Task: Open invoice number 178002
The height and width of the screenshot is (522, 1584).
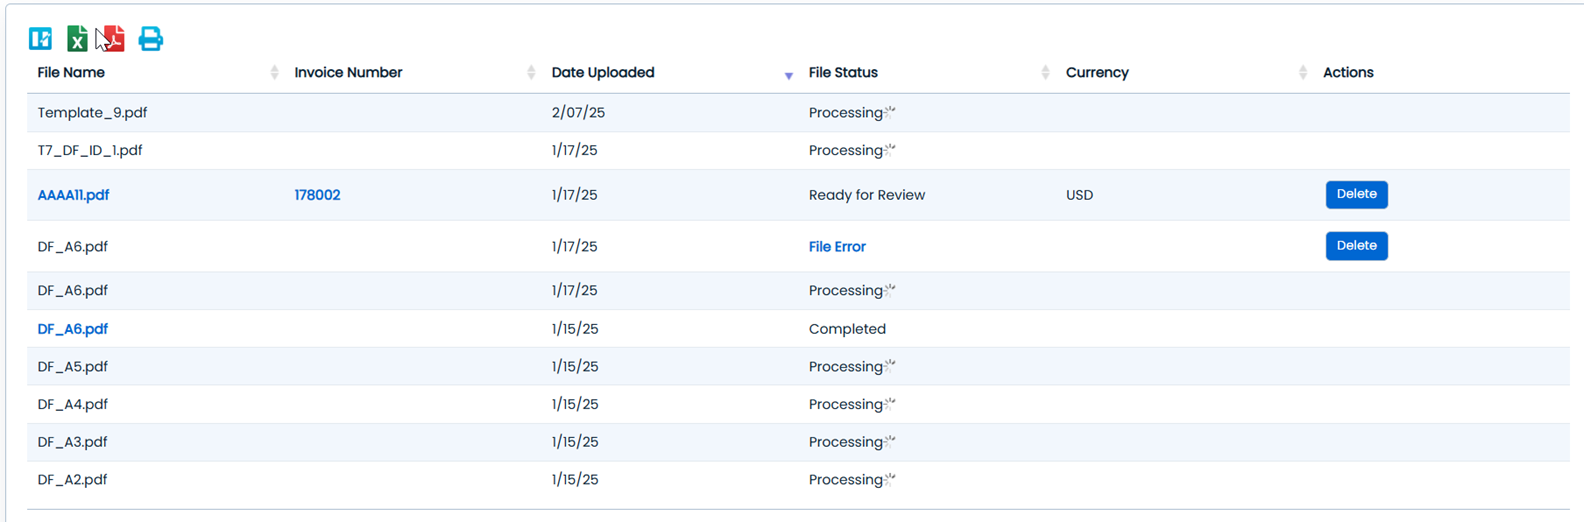Action: [317, 195]
